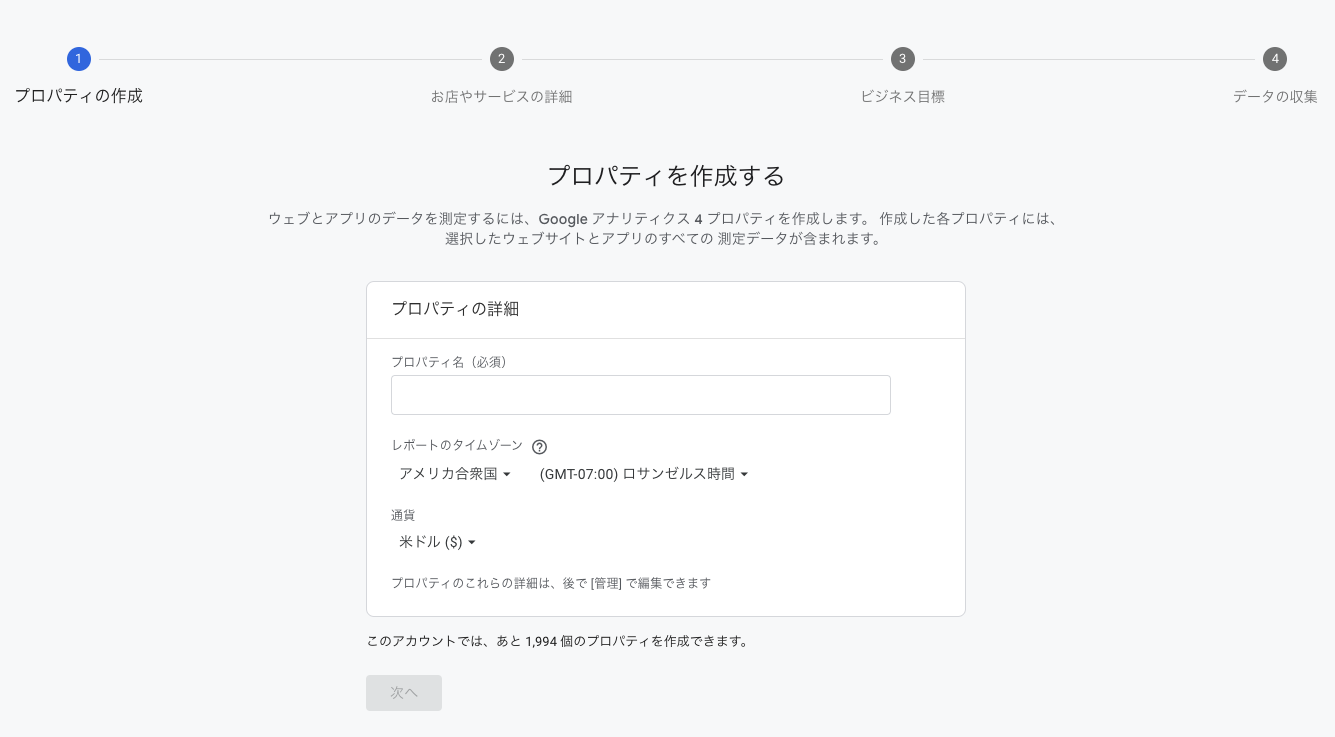Select the お店やサービスの詳細 step label

coord(502,97)
